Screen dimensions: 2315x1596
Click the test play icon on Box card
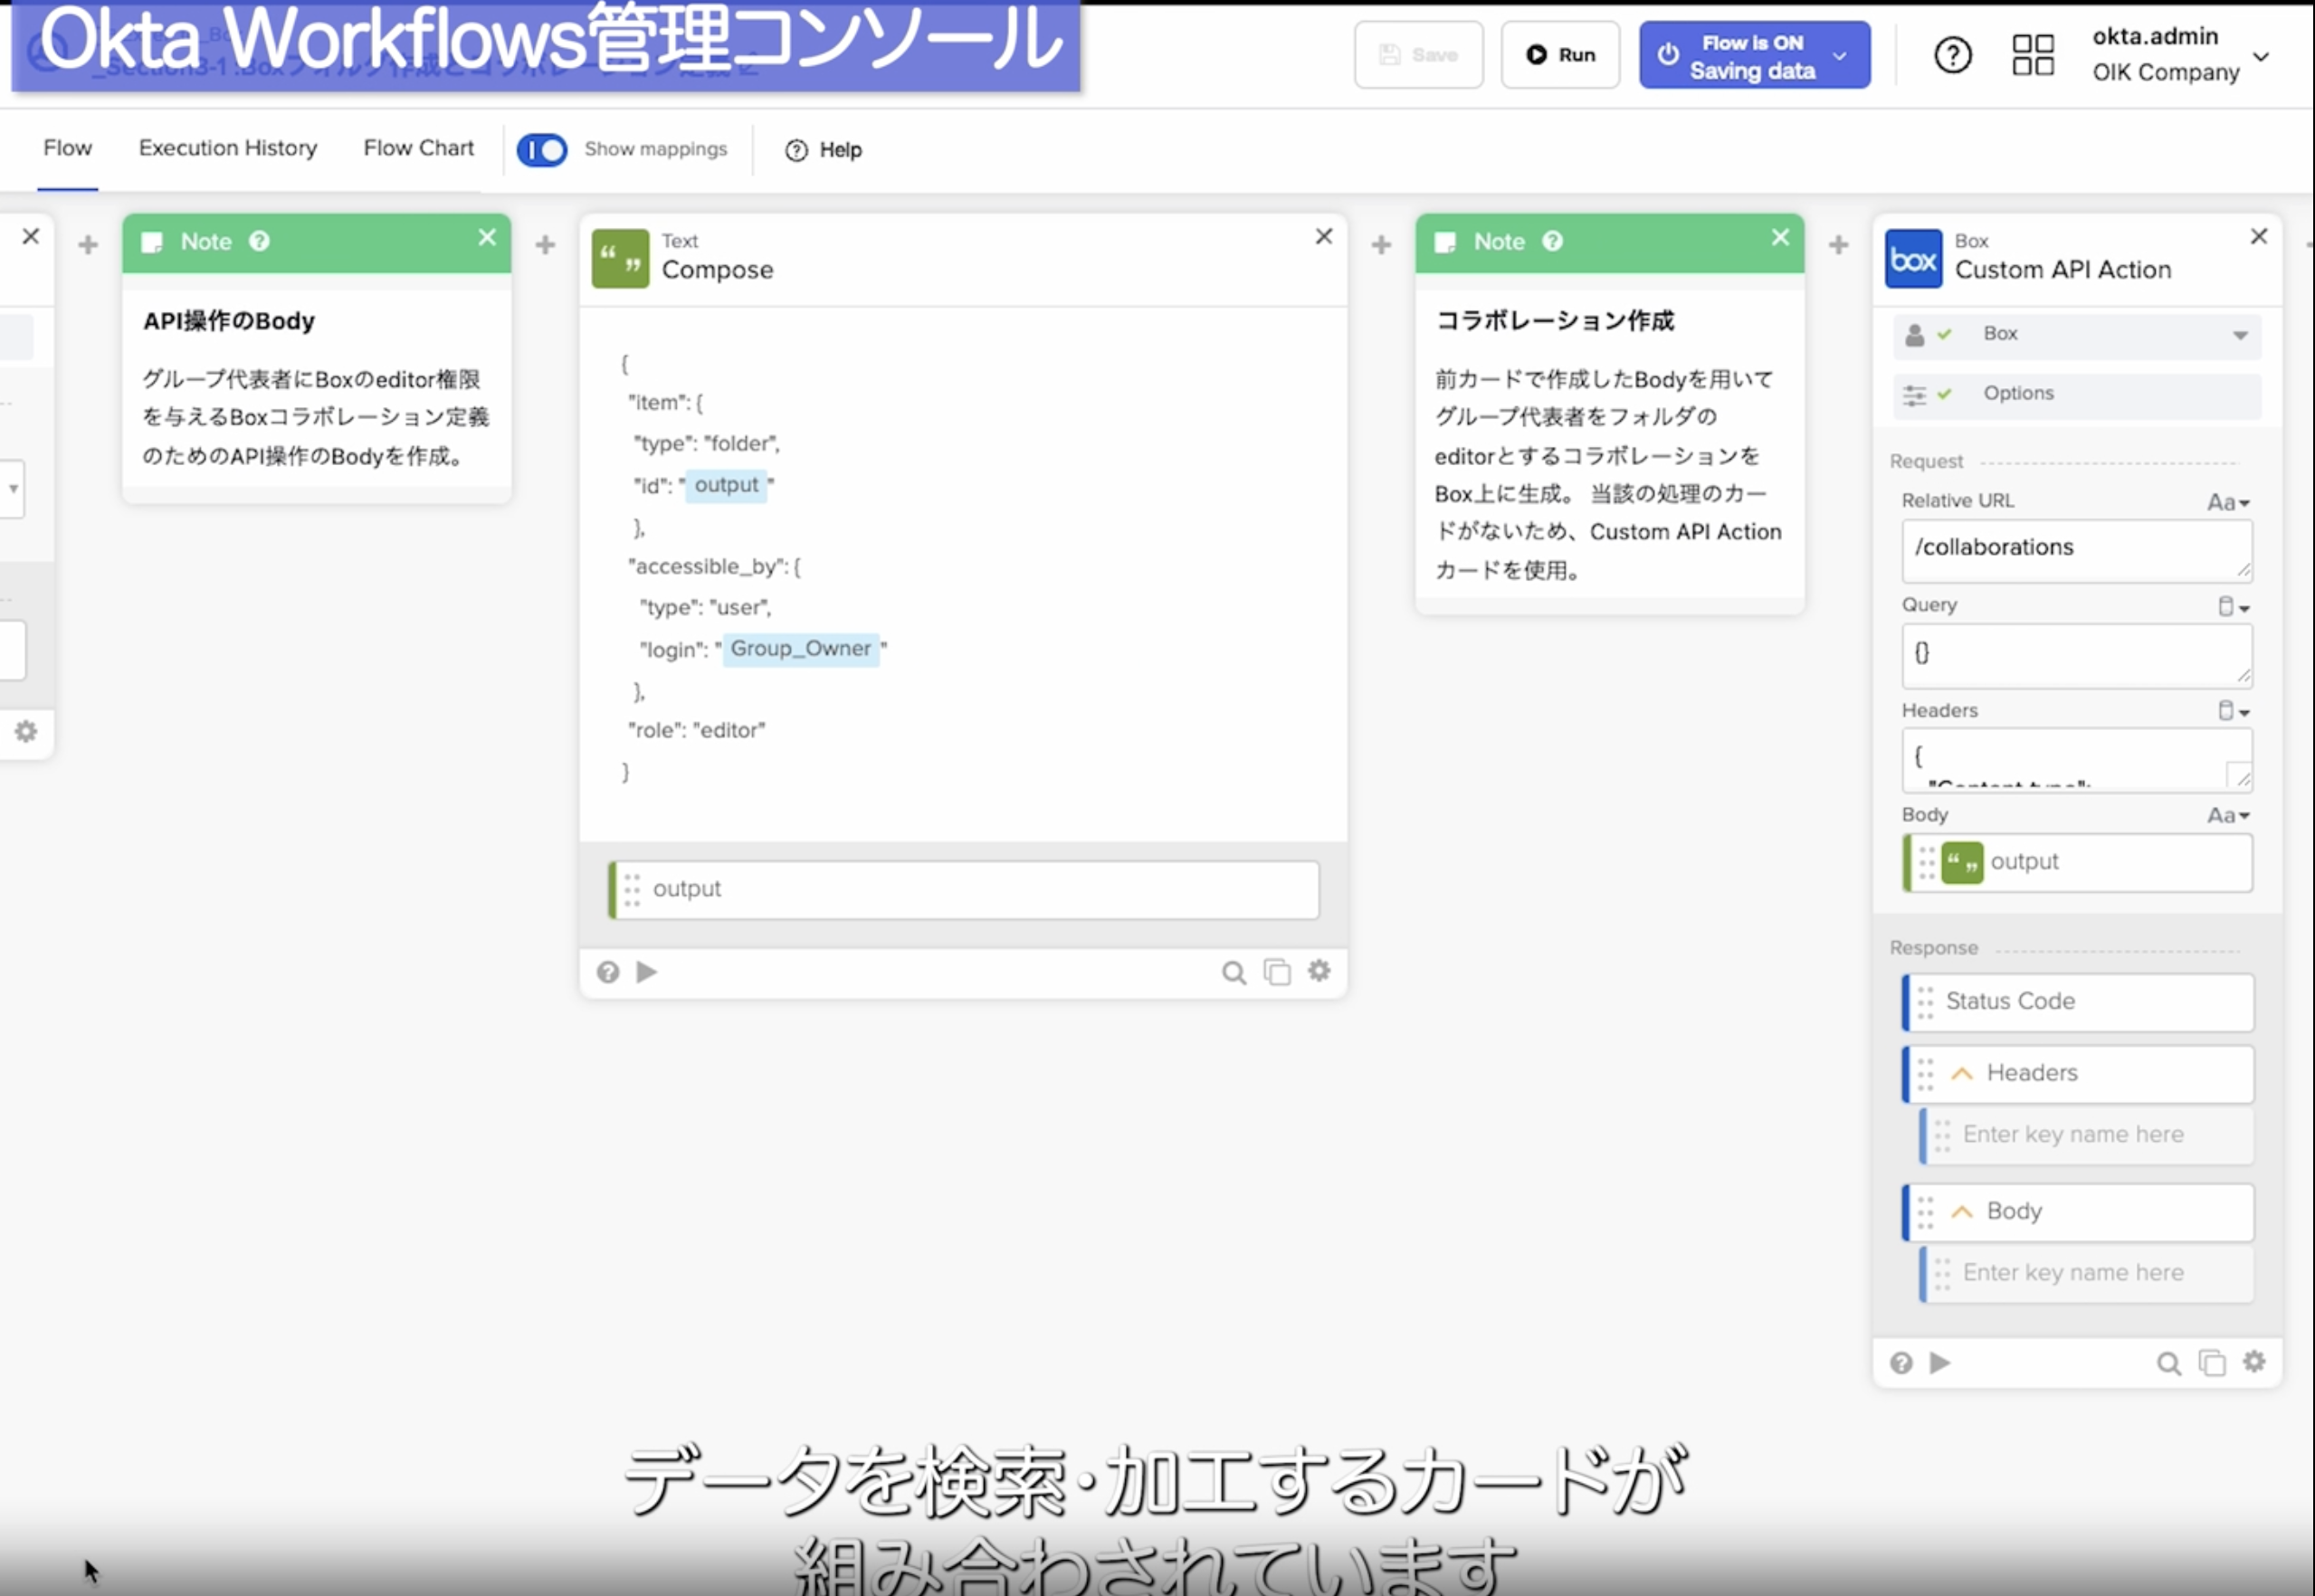[x=1940, y=1363]
